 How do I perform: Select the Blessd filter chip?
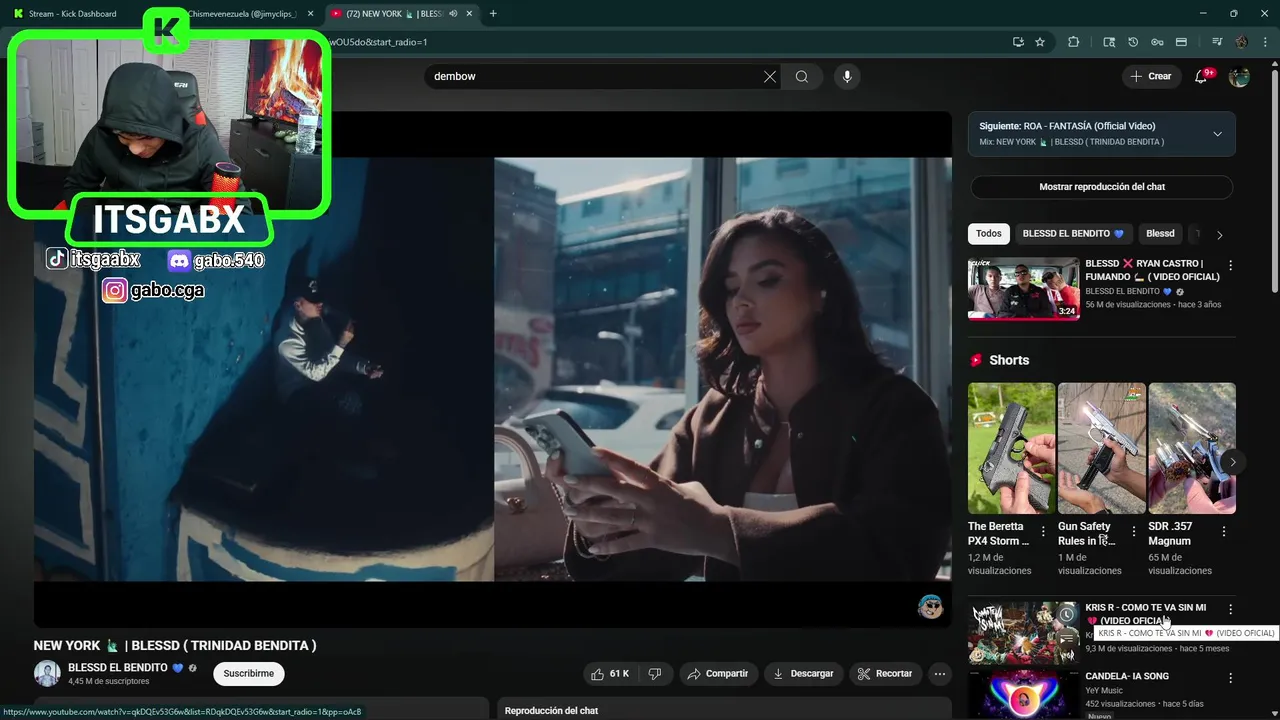1160,234
